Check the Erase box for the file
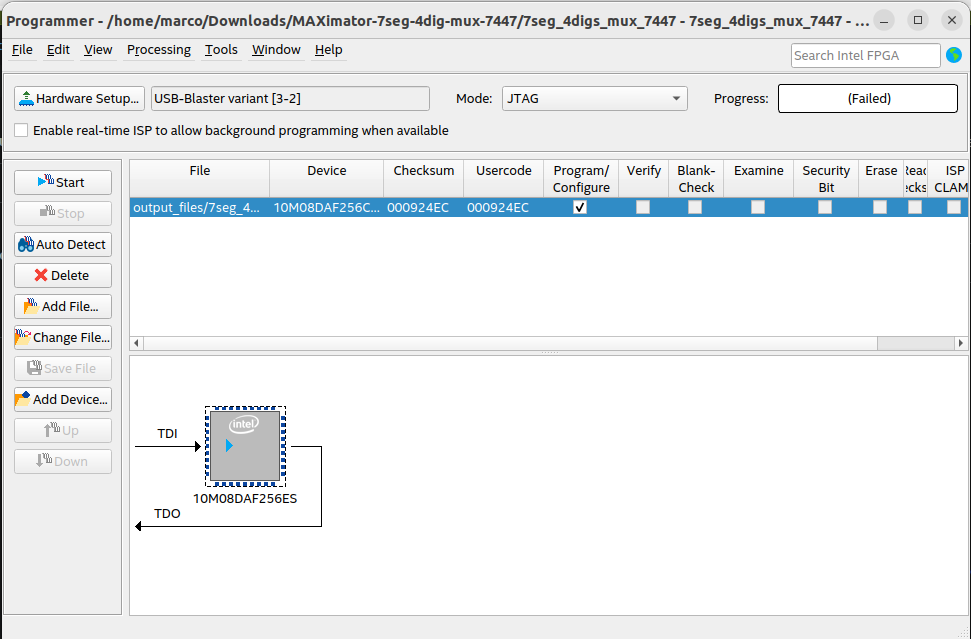971x639 pixels. tap(880, 207)
